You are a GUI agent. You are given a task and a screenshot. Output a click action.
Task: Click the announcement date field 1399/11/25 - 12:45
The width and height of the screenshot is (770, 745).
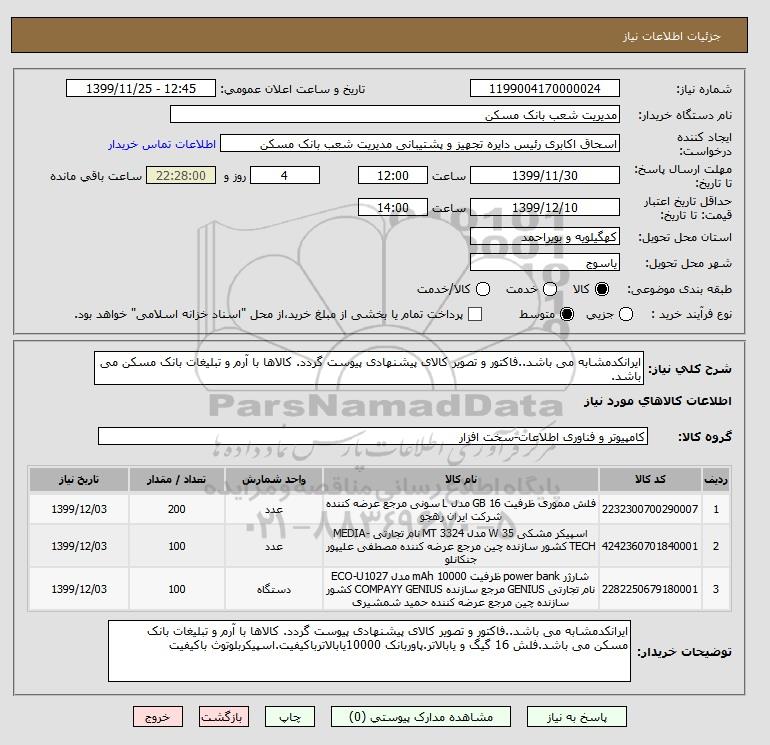coord(141,88)
